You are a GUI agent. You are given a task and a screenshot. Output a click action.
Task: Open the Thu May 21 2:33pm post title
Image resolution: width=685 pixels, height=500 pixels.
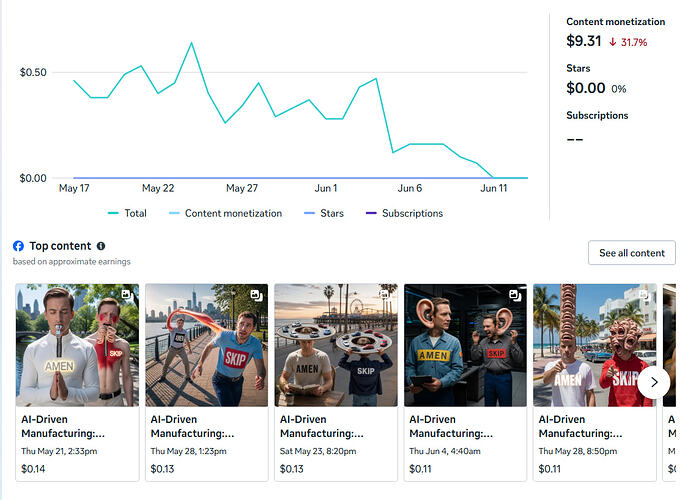[x=63, y=426]
